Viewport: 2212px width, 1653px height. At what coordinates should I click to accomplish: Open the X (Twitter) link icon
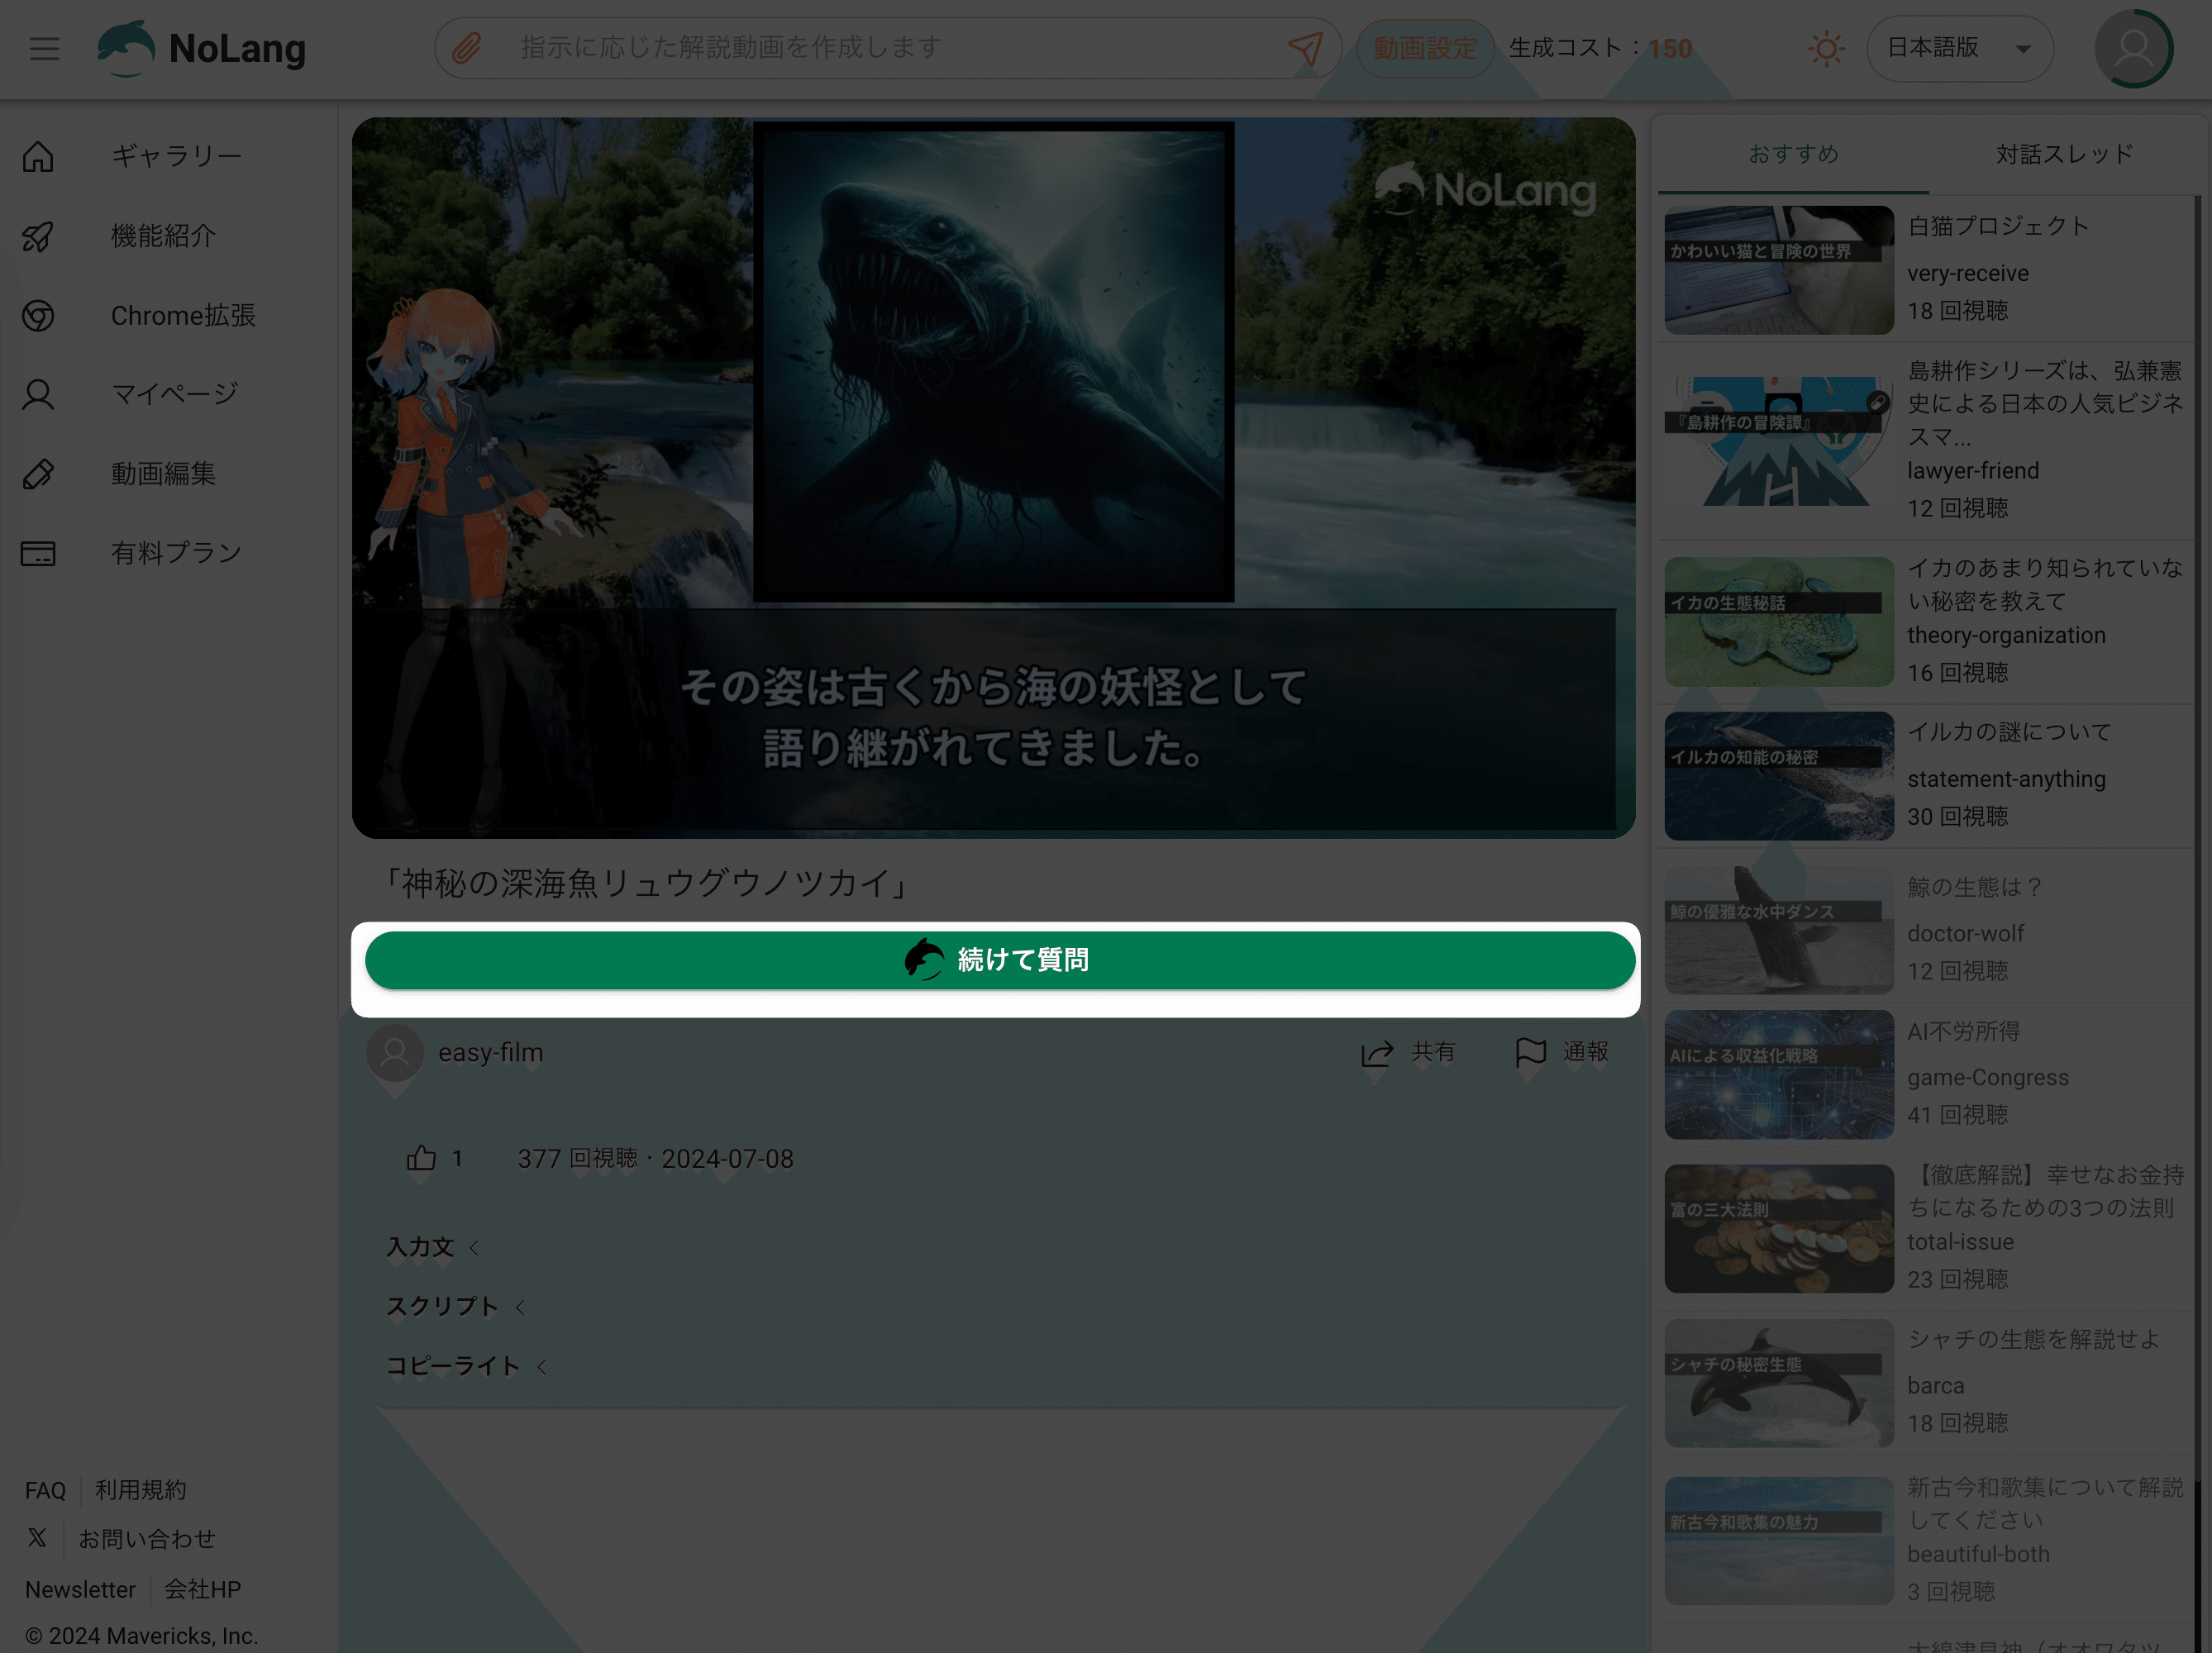pyautogui.click(x=37, y=1538)
